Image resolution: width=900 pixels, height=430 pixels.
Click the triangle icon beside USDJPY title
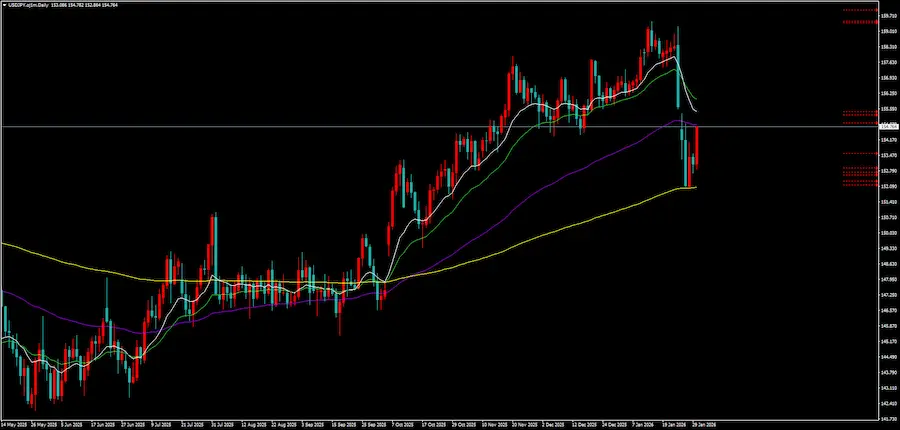click(x=3, y=5)
